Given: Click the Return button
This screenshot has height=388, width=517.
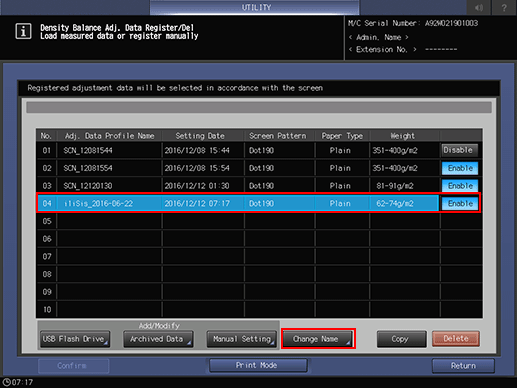Looking at the screenshot, I should point(463,366).
